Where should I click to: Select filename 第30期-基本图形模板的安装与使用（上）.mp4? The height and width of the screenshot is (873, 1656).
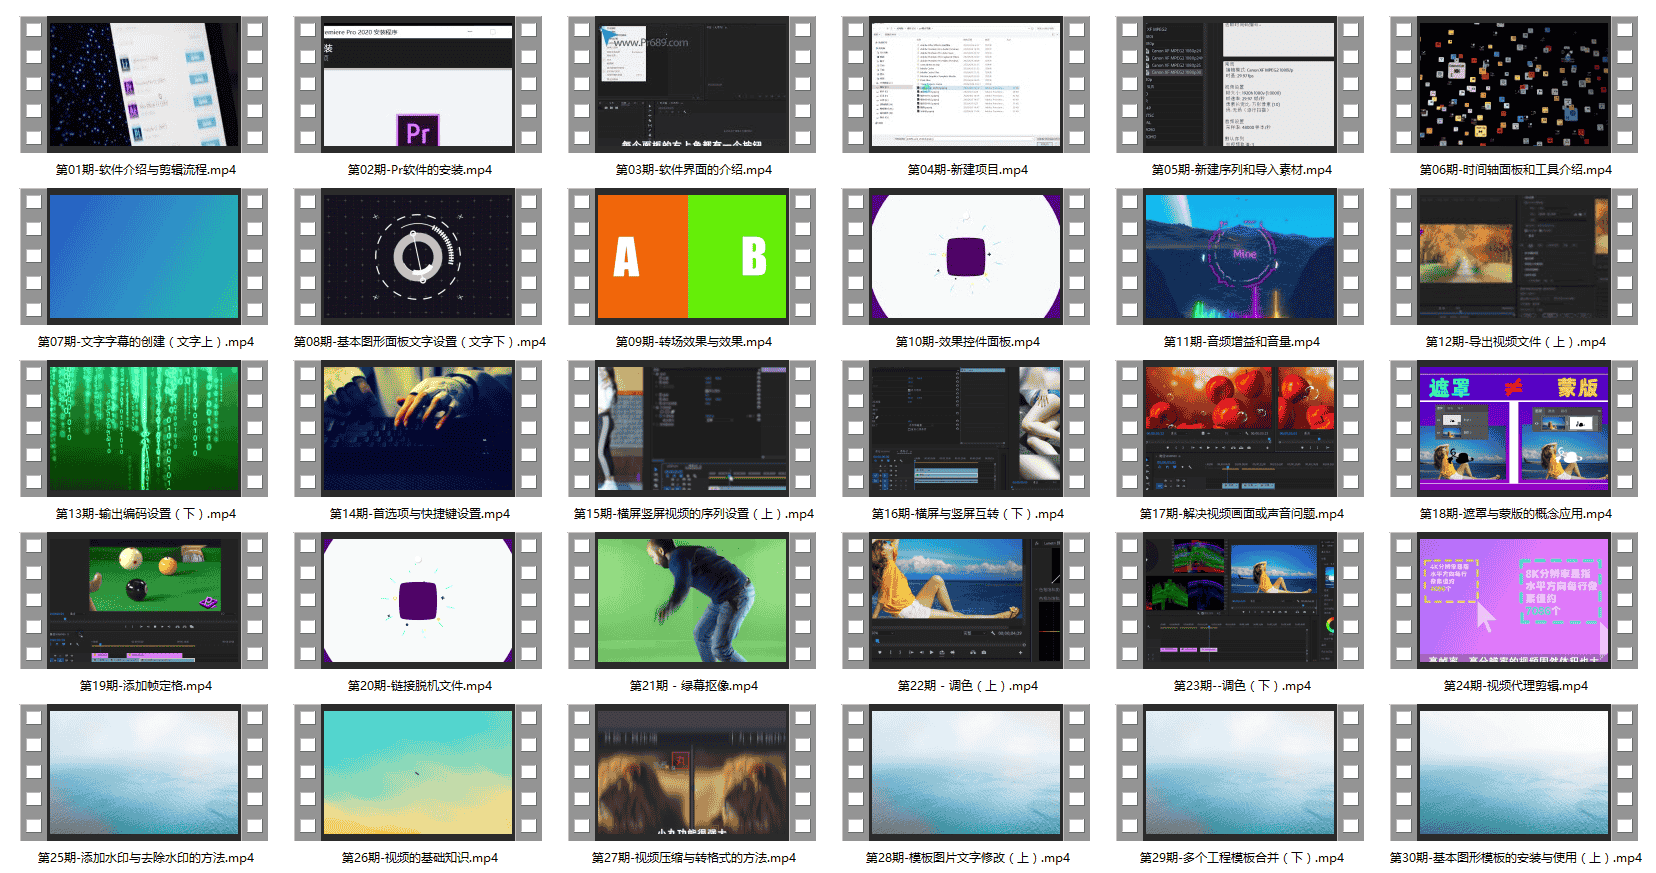[1516, 858]
